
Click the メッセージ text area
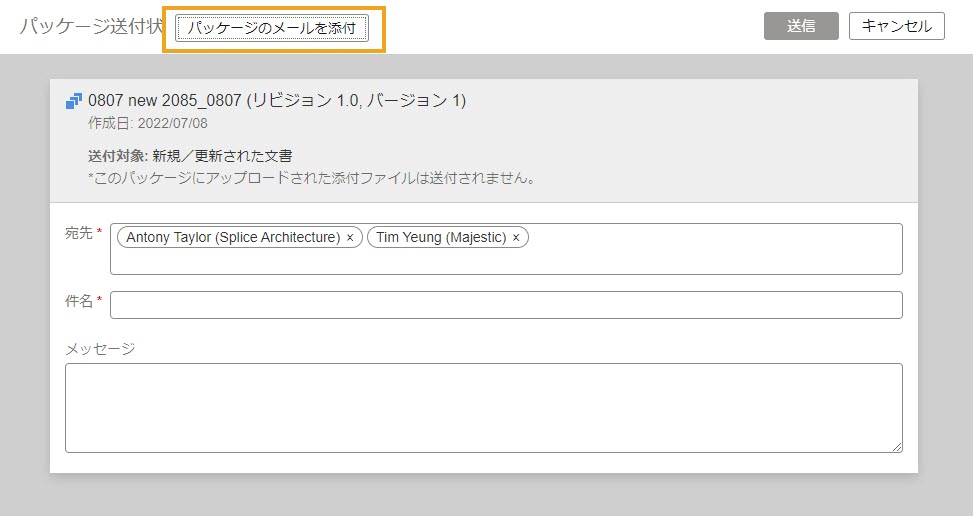tap(484, 407)
